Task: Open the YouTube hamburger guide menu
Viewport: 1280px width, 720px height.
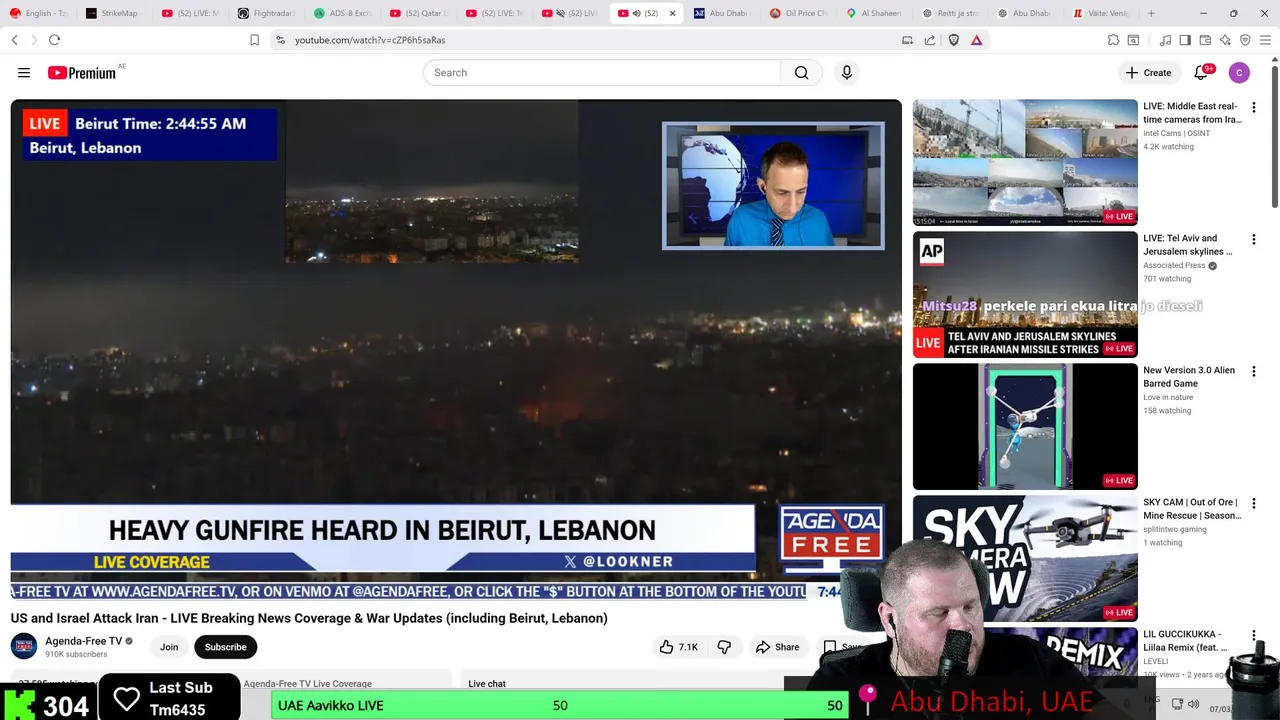Action: 24,73
